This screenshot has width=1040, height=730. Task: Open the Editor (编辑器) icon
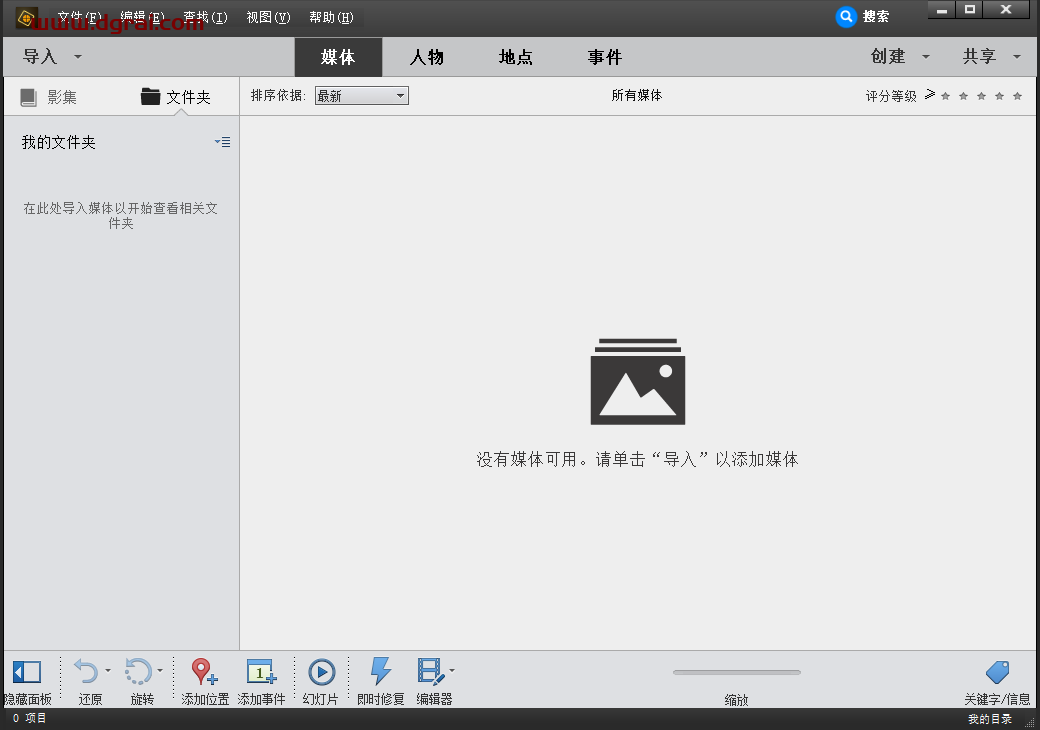(431, 671)
